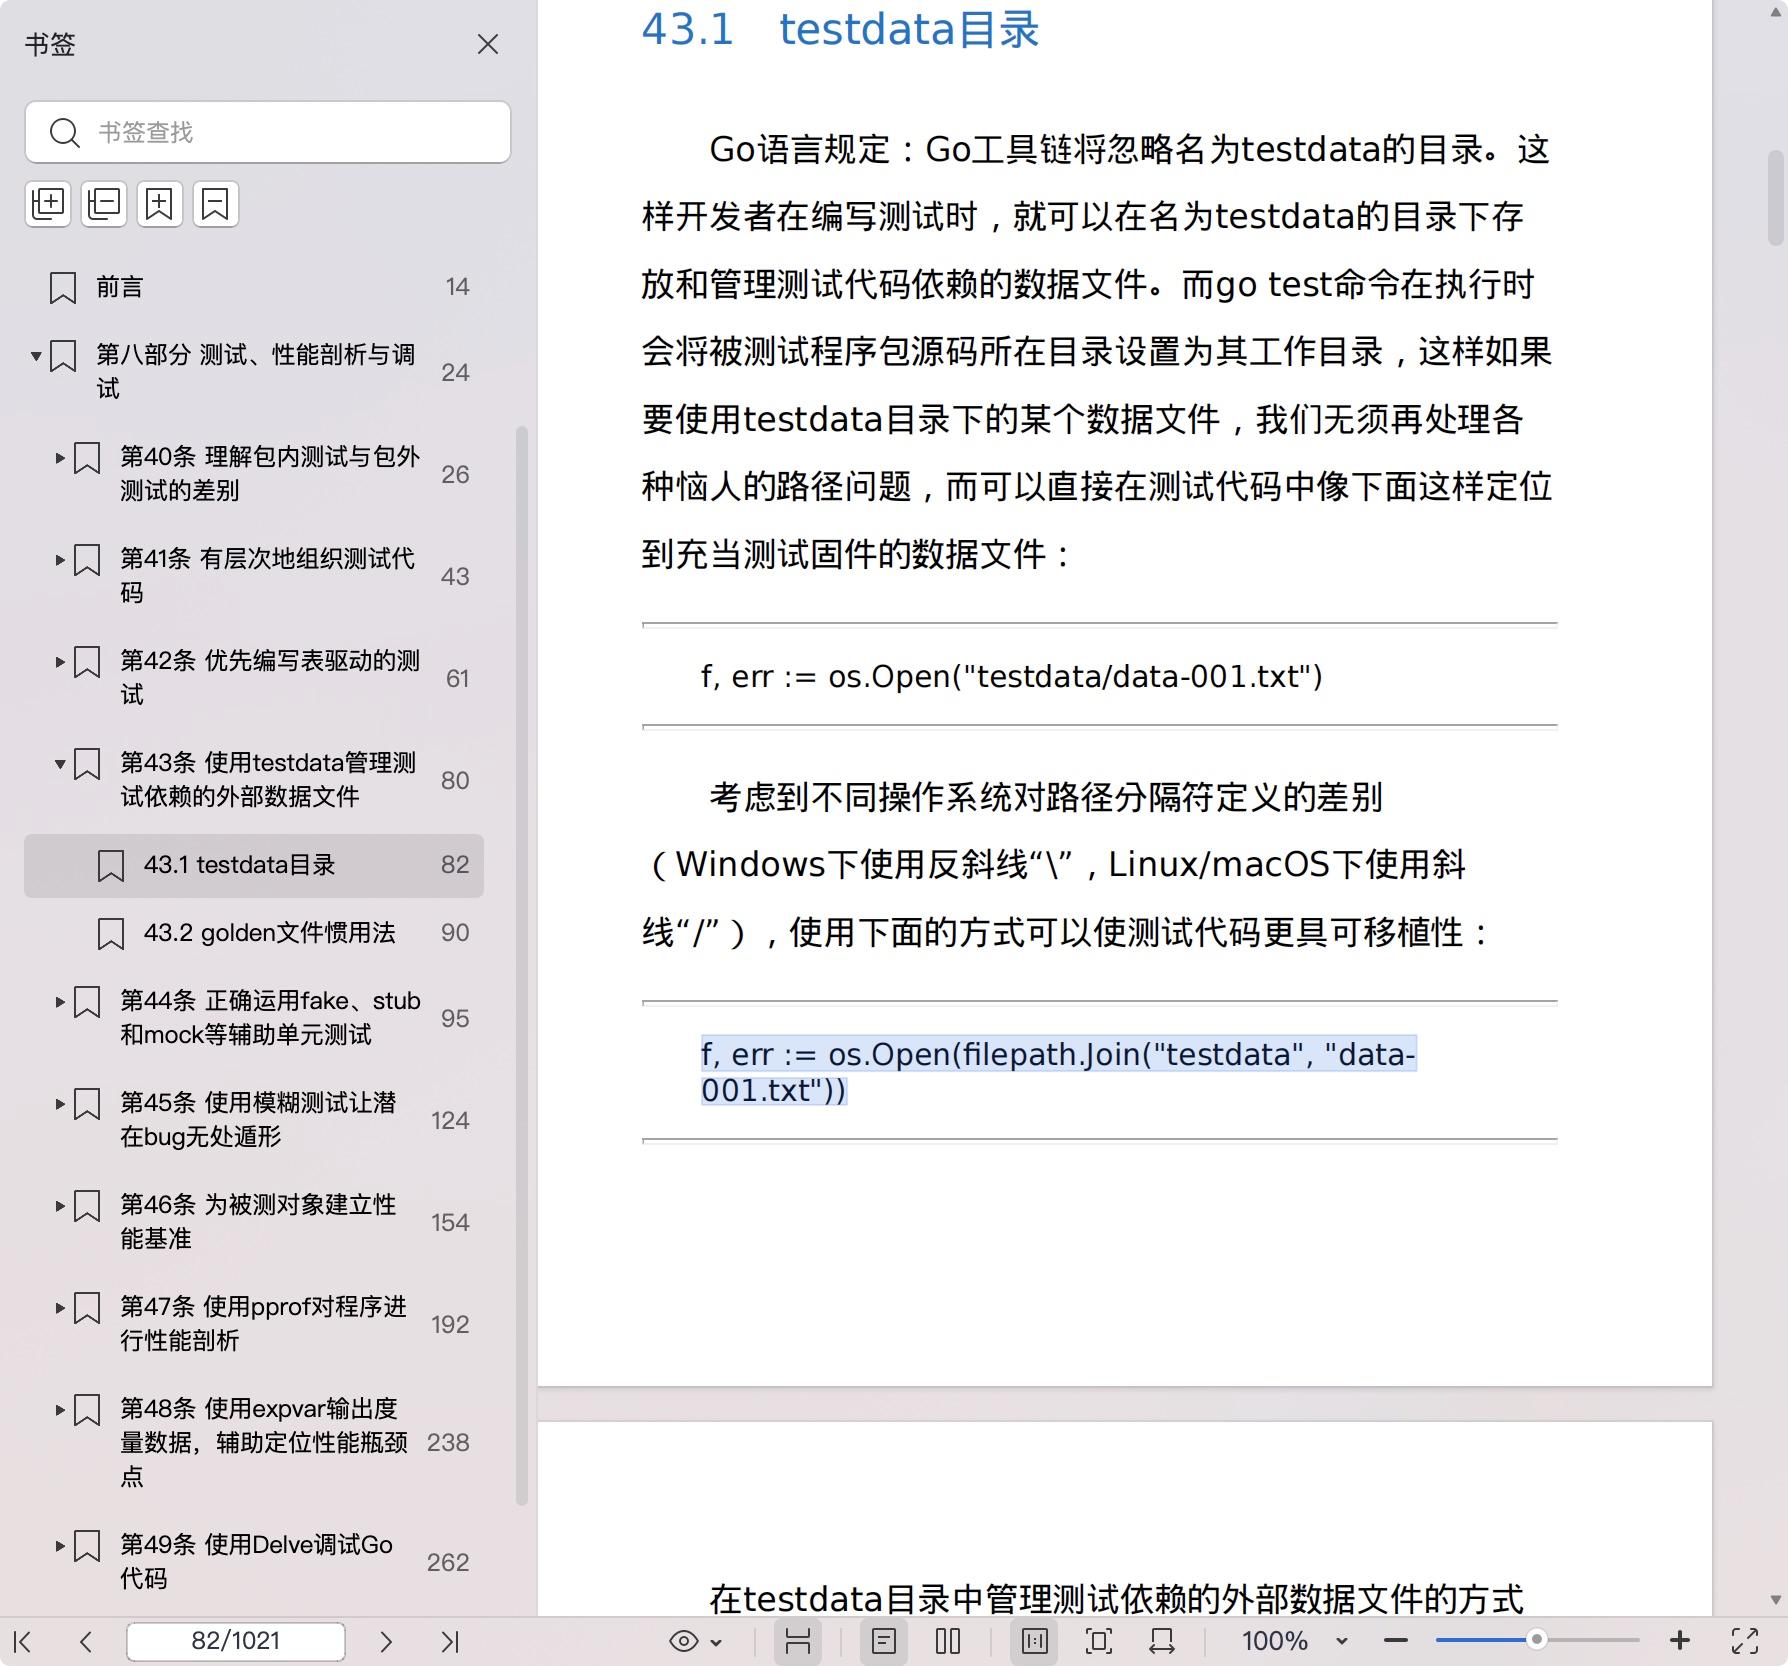This screenshot has width=1788, height=1666.
Task: Collapse all bookmarks icon
Action: [104, 204]
